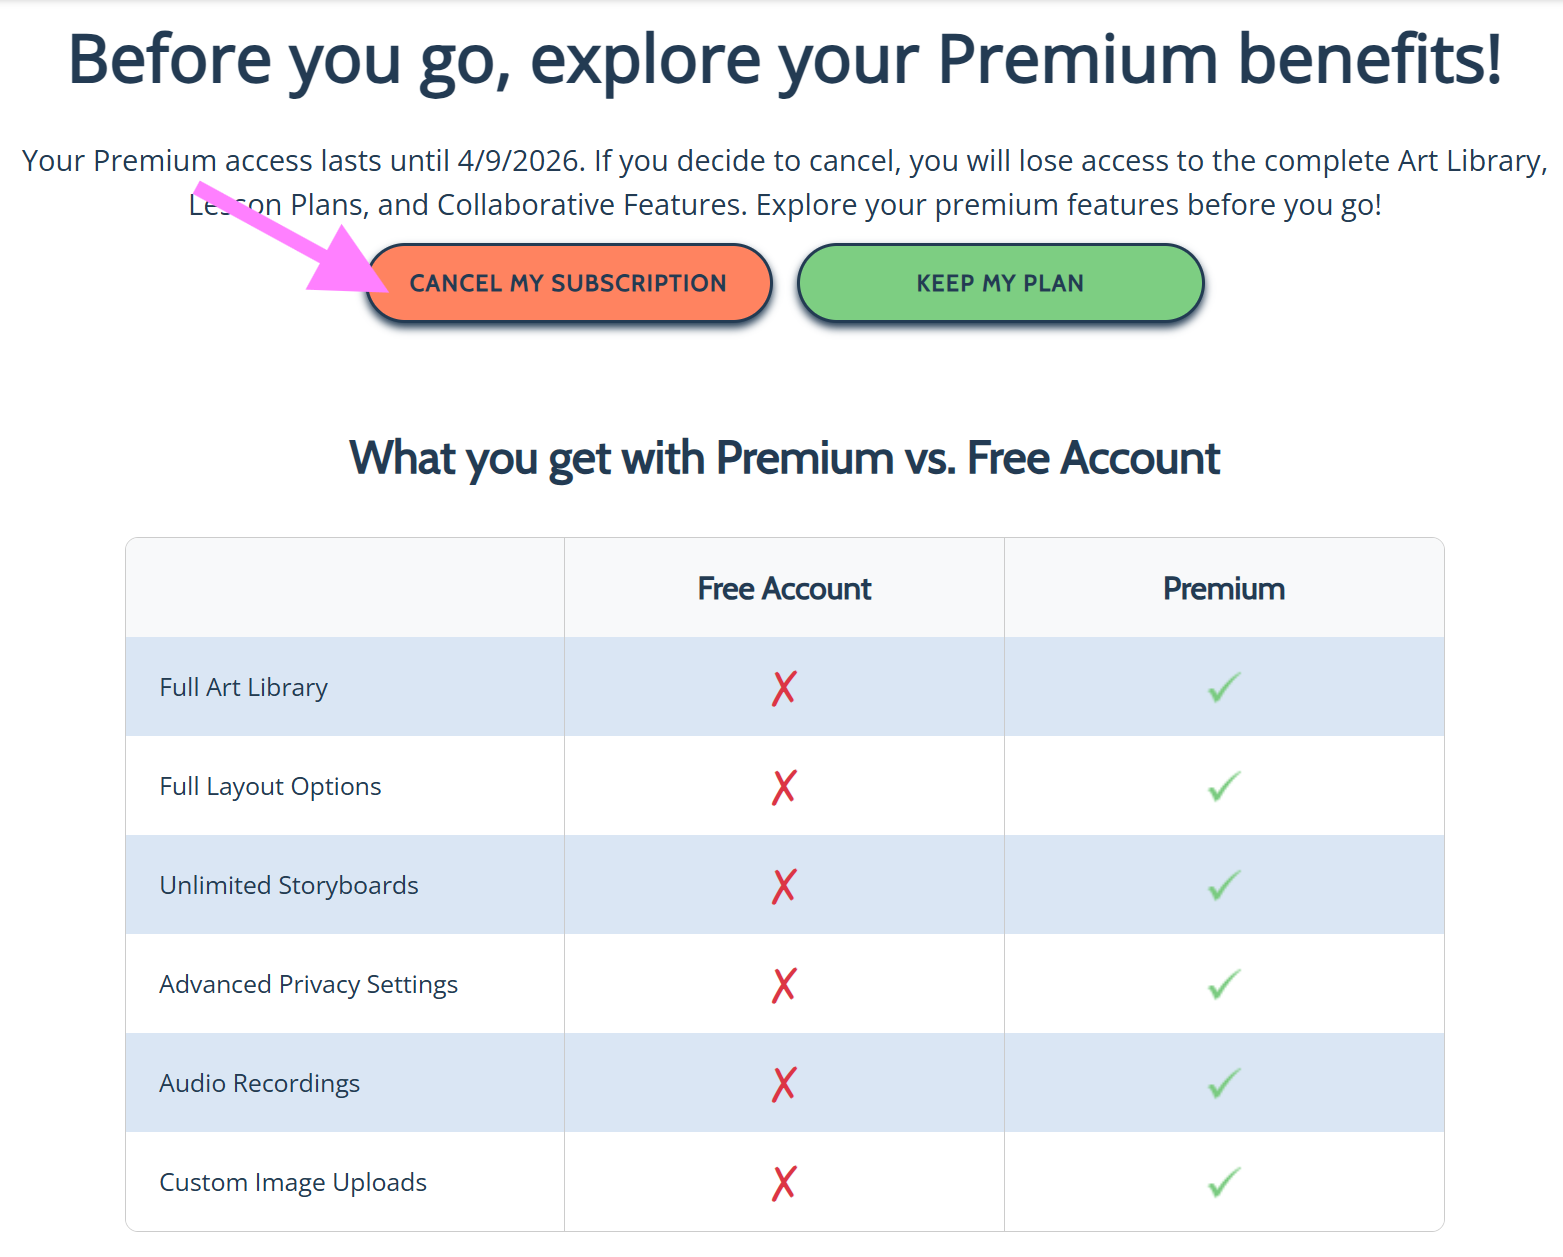This screenshot has width=1563, height=1257.
Task: Click the Full Art Library row label
Action: 244,688
